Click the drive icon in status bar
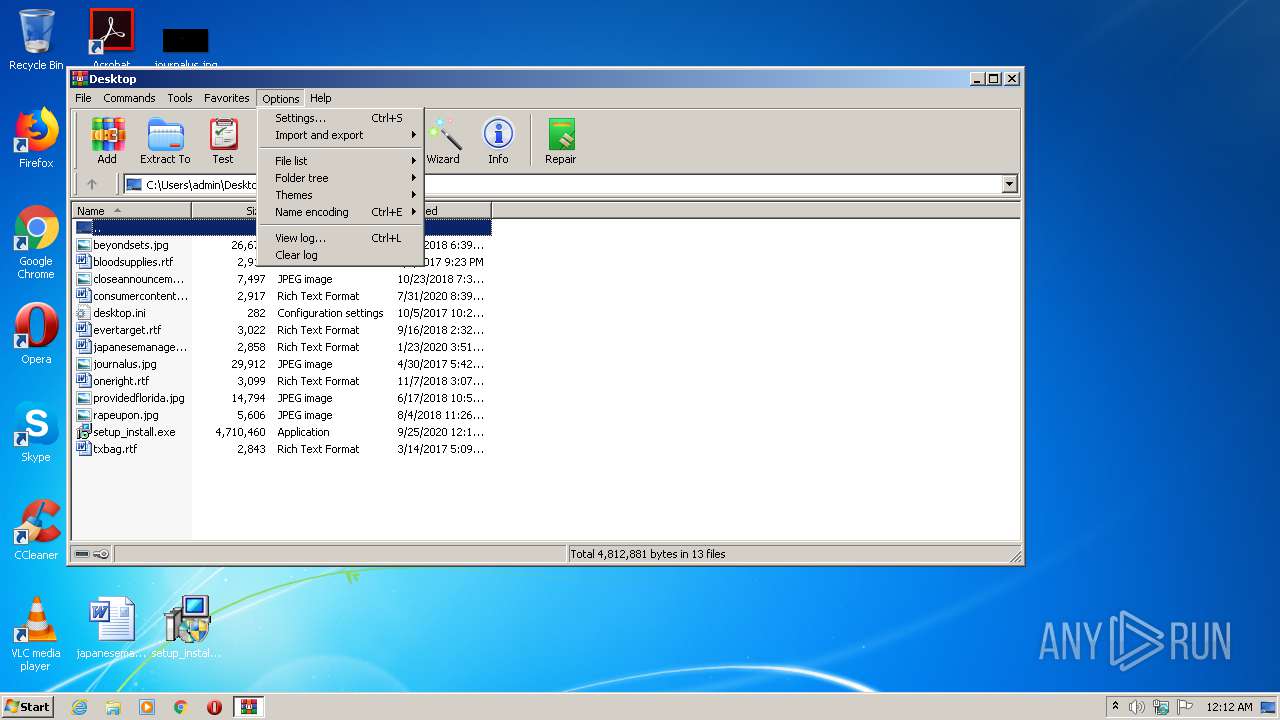Screen dimensions: 1280x720 (x=82, y=554)
